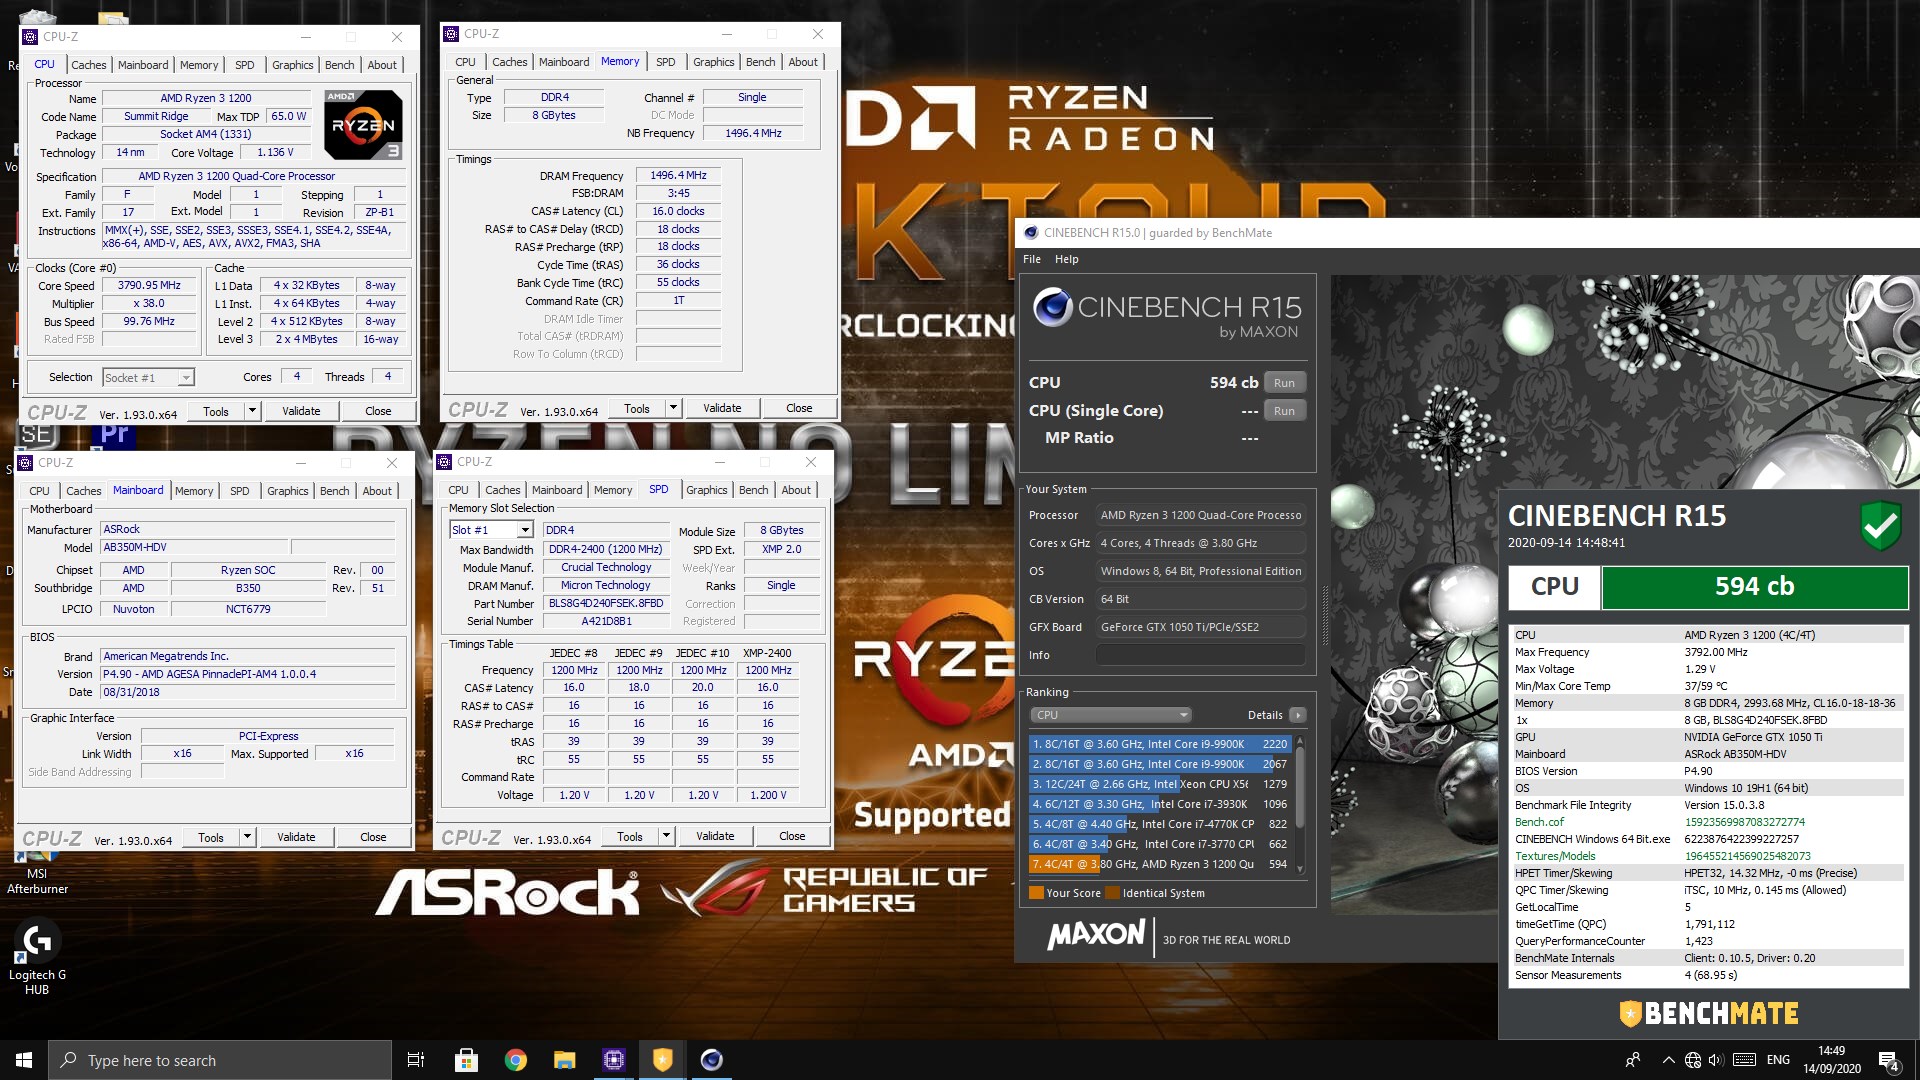Select ranking row AMD Ryzen 3 1200 594
Image resolution: width=1920 pixels, height=1080 pixels.
(x=1160, y=864)
